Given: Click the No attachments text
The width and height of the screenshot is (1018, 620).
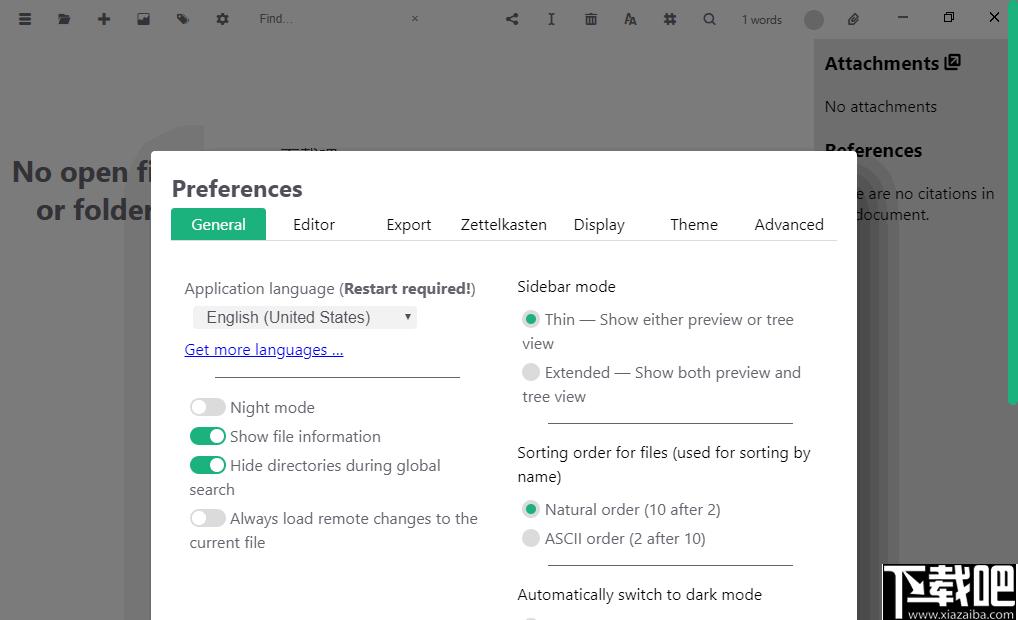Looking at the screenshot, I should 880,106.
